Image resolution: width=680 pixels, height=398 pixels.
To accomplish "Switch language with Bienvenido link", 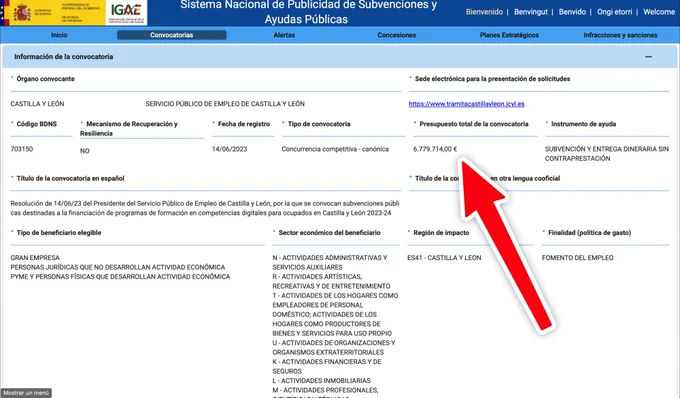I will pyautogui.click(x=484, y=12).
